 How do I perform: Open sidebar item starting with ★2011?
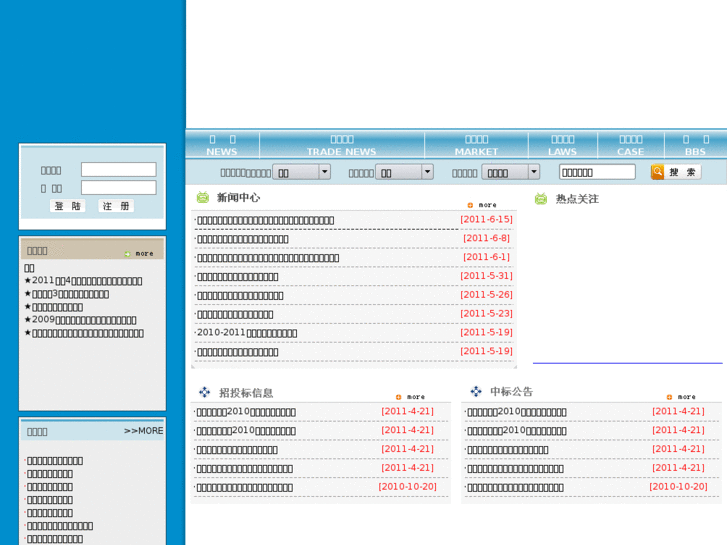(x=83, y=281)
